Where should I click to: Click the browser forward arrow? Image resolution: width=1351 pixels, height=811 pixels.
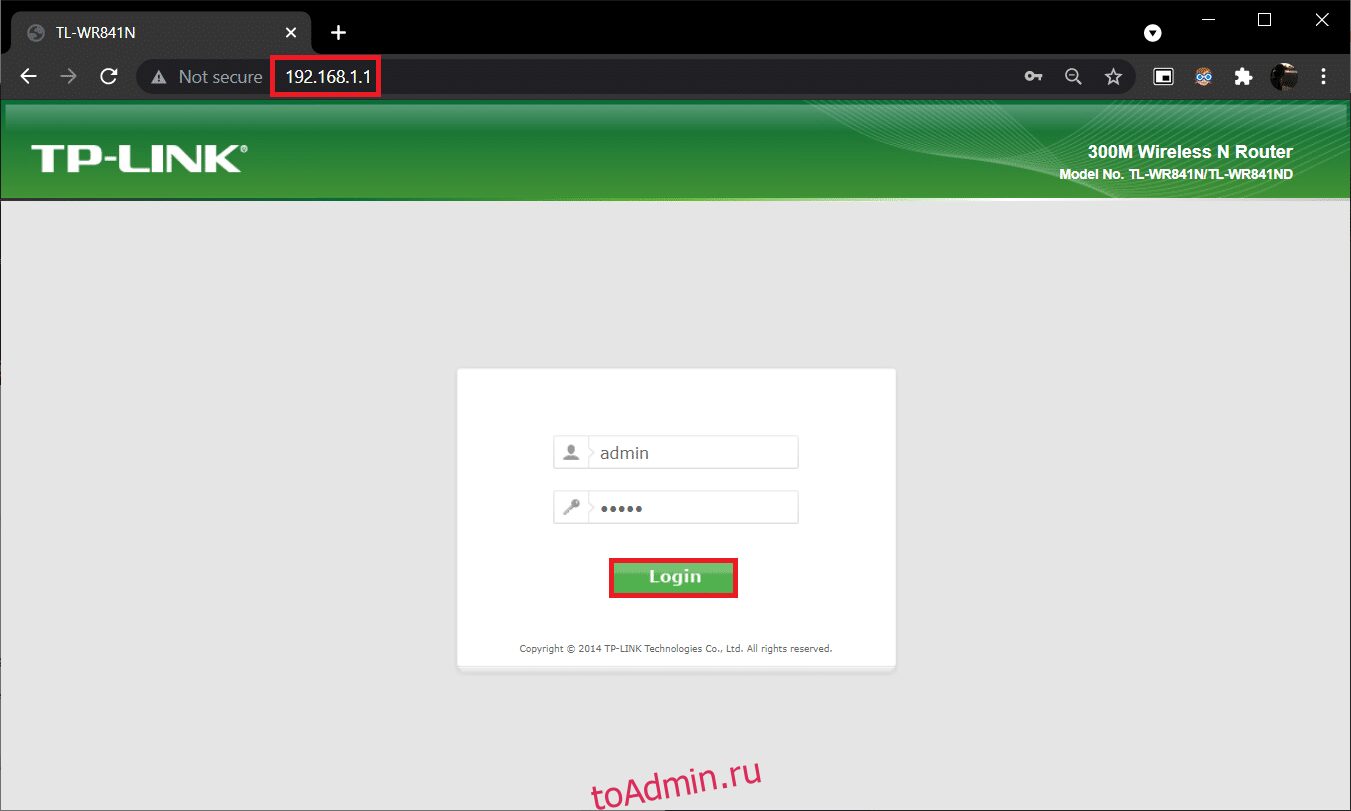69,76
